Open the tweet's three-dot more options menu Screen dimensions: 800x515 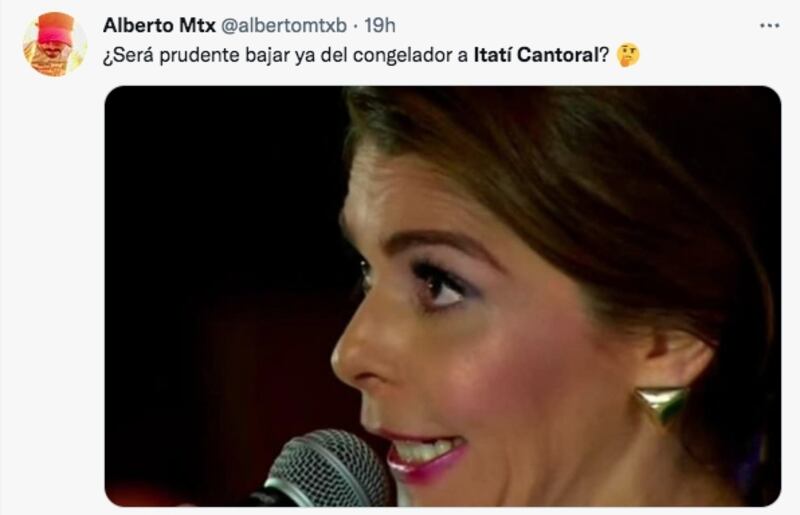[769, 25]
